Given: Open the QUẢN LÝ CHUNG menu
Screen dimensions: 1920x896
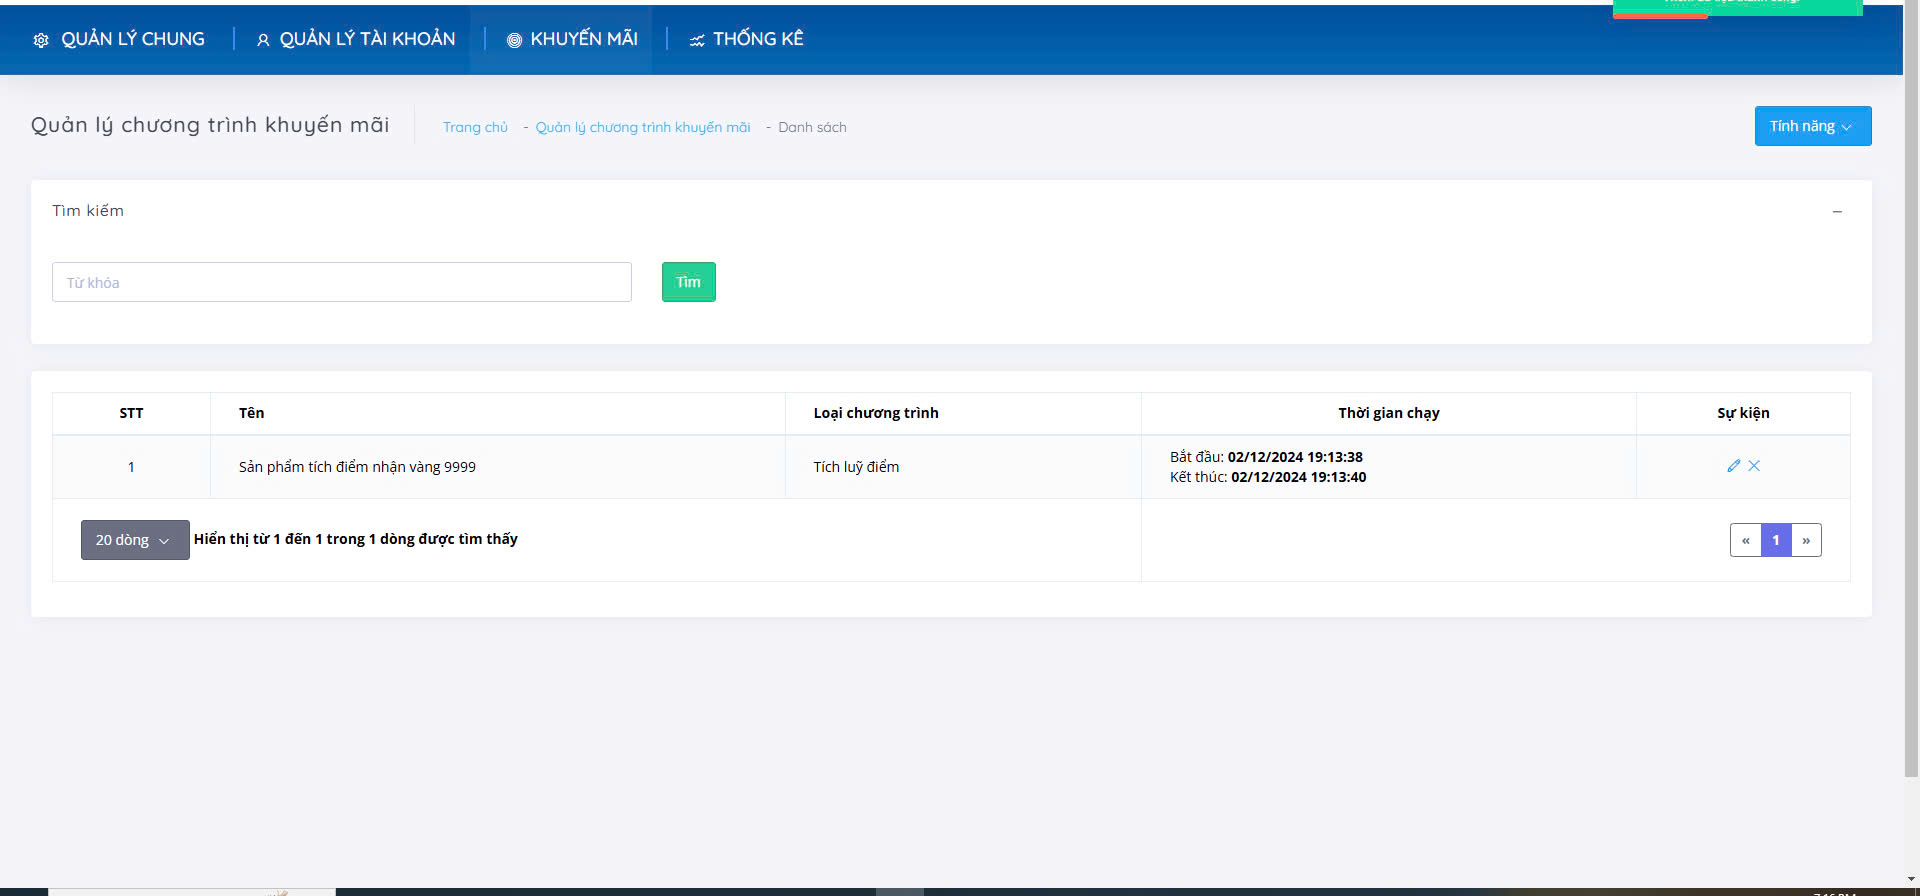Looking at the screenshot, I should click(x=119, y=39).
